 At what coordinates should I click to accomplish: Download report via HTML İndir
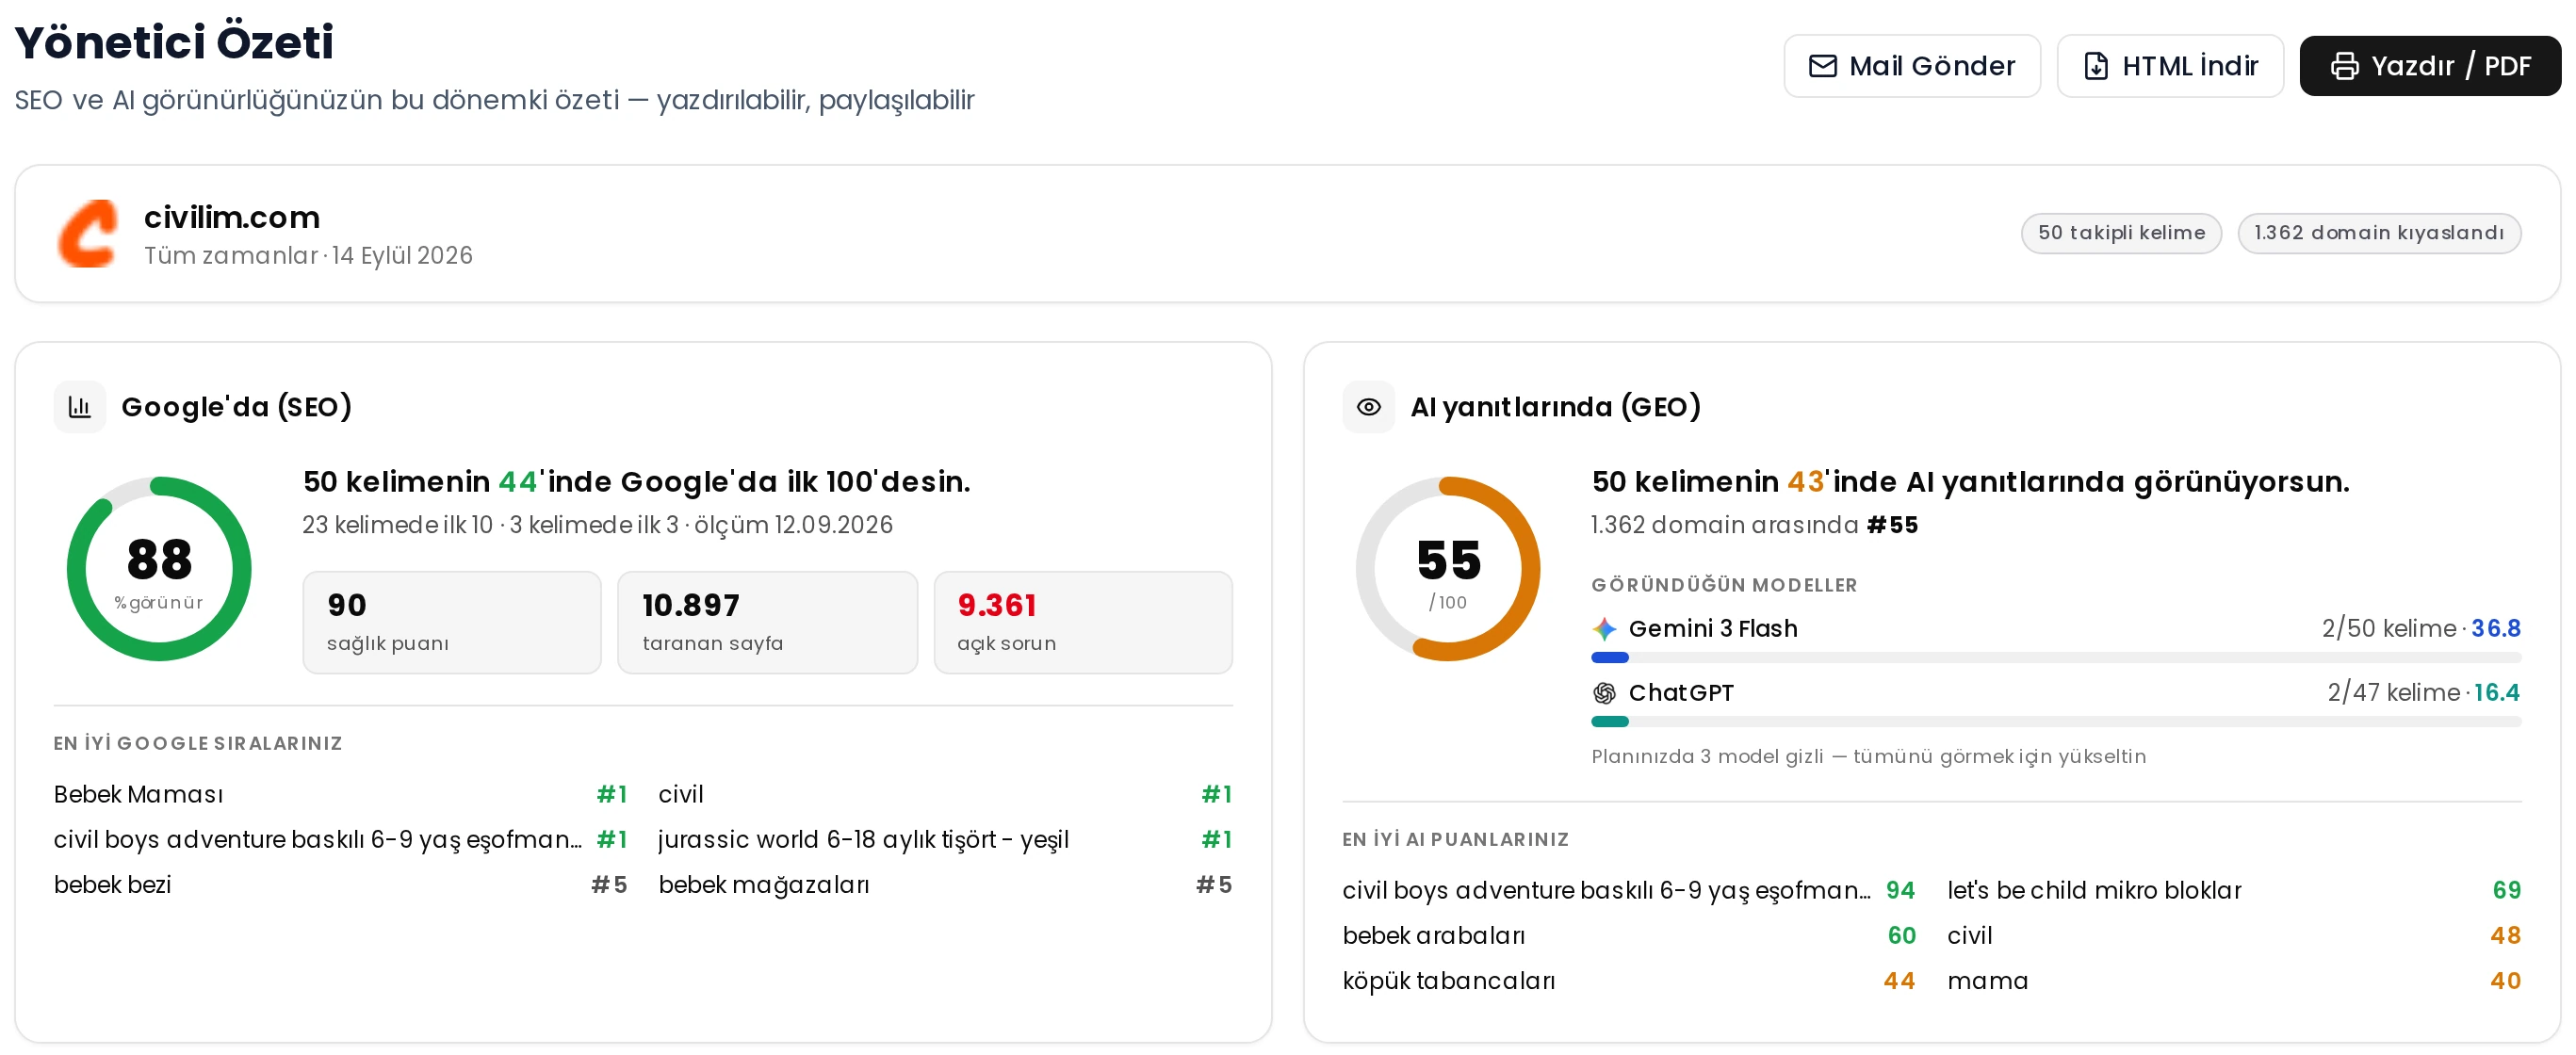click(x=2169, y=66)
